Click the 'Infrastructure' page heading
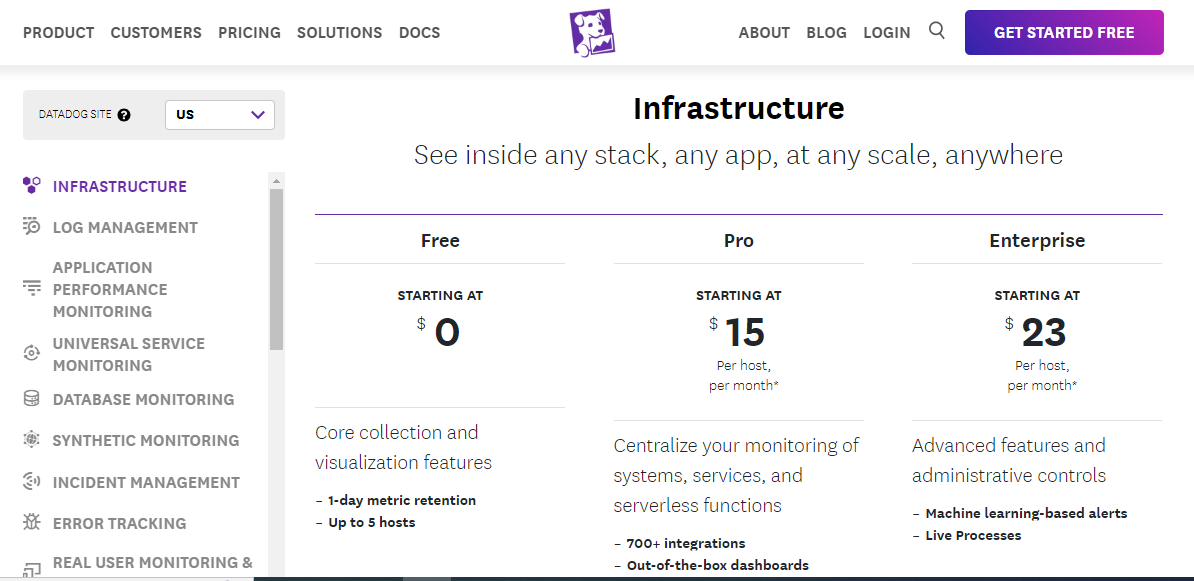The width and height of the screenshot is (1194, 581). 739,109
